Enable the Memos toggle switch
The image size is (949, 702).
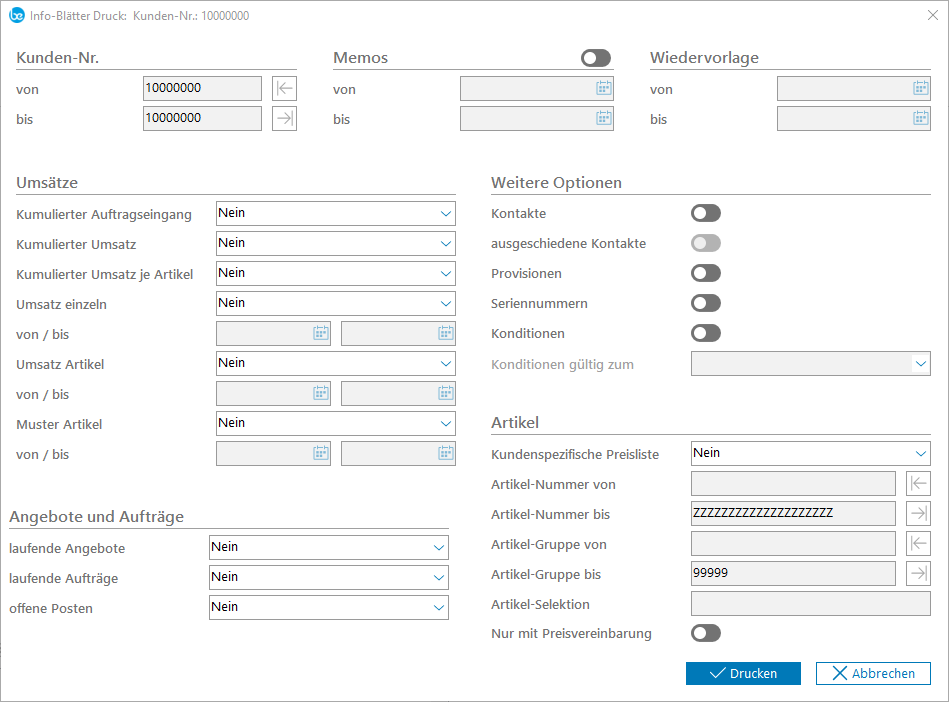click(x=596, y=58)
